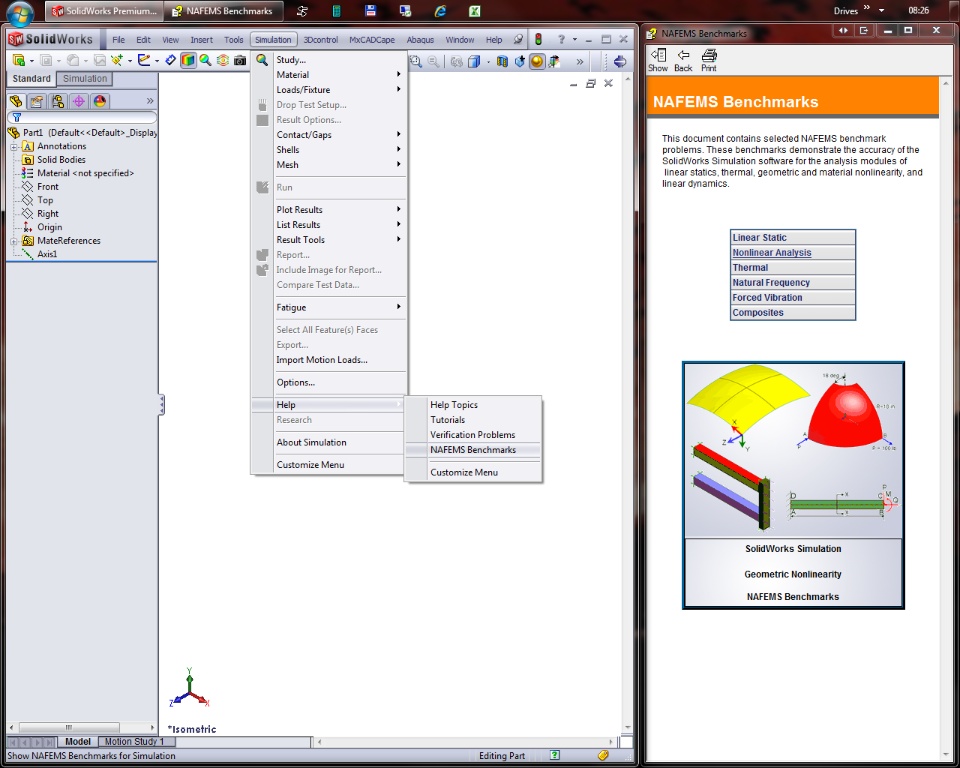Screen dimensions: 960x768
Task: Switch to the Standard tab
Action: click(31, 78)
